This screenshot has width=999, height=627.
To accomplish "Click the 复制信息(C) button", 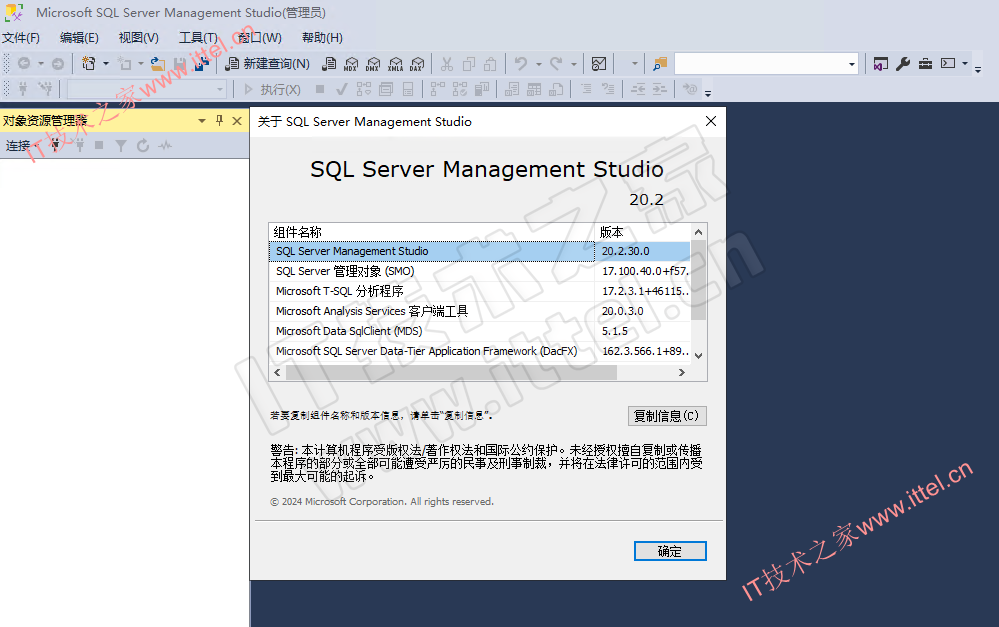I will click(x=667, y=416).
